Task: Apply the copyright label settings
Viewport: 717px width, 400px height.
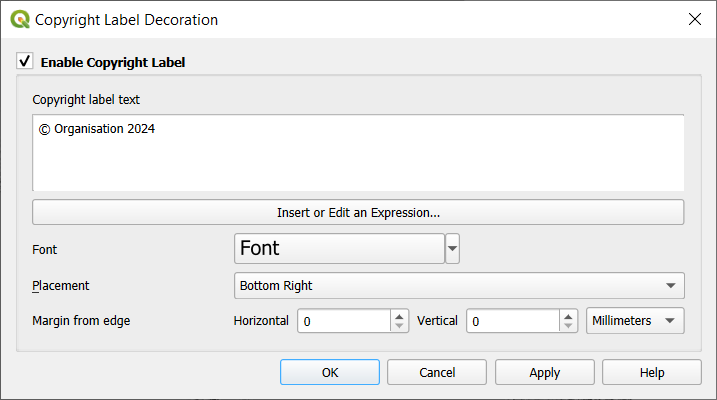Action: [x=544, y=372]
